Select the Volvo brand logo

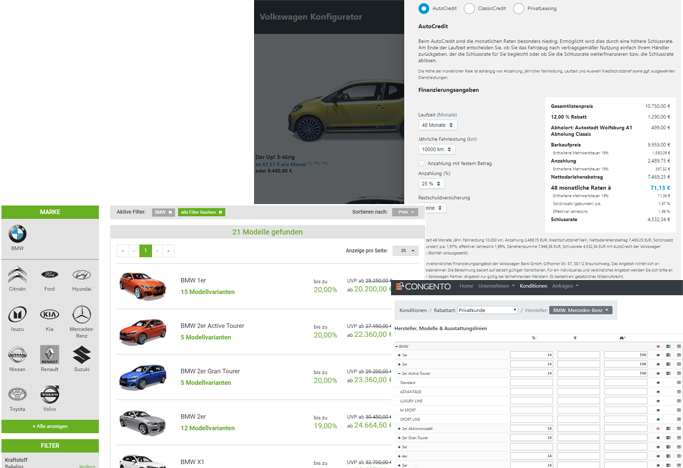tap(50, 394)
